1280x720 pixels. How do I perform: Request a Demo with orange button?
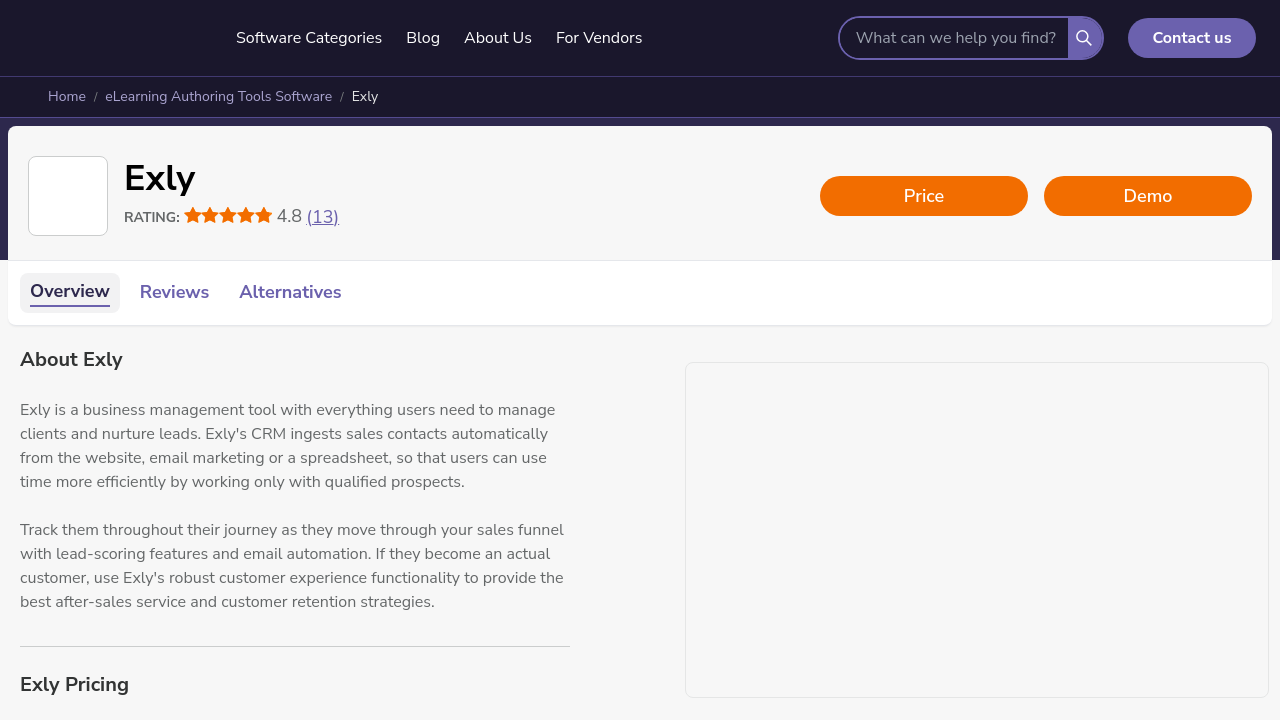pyautogui.click(x=1148, y=196)
